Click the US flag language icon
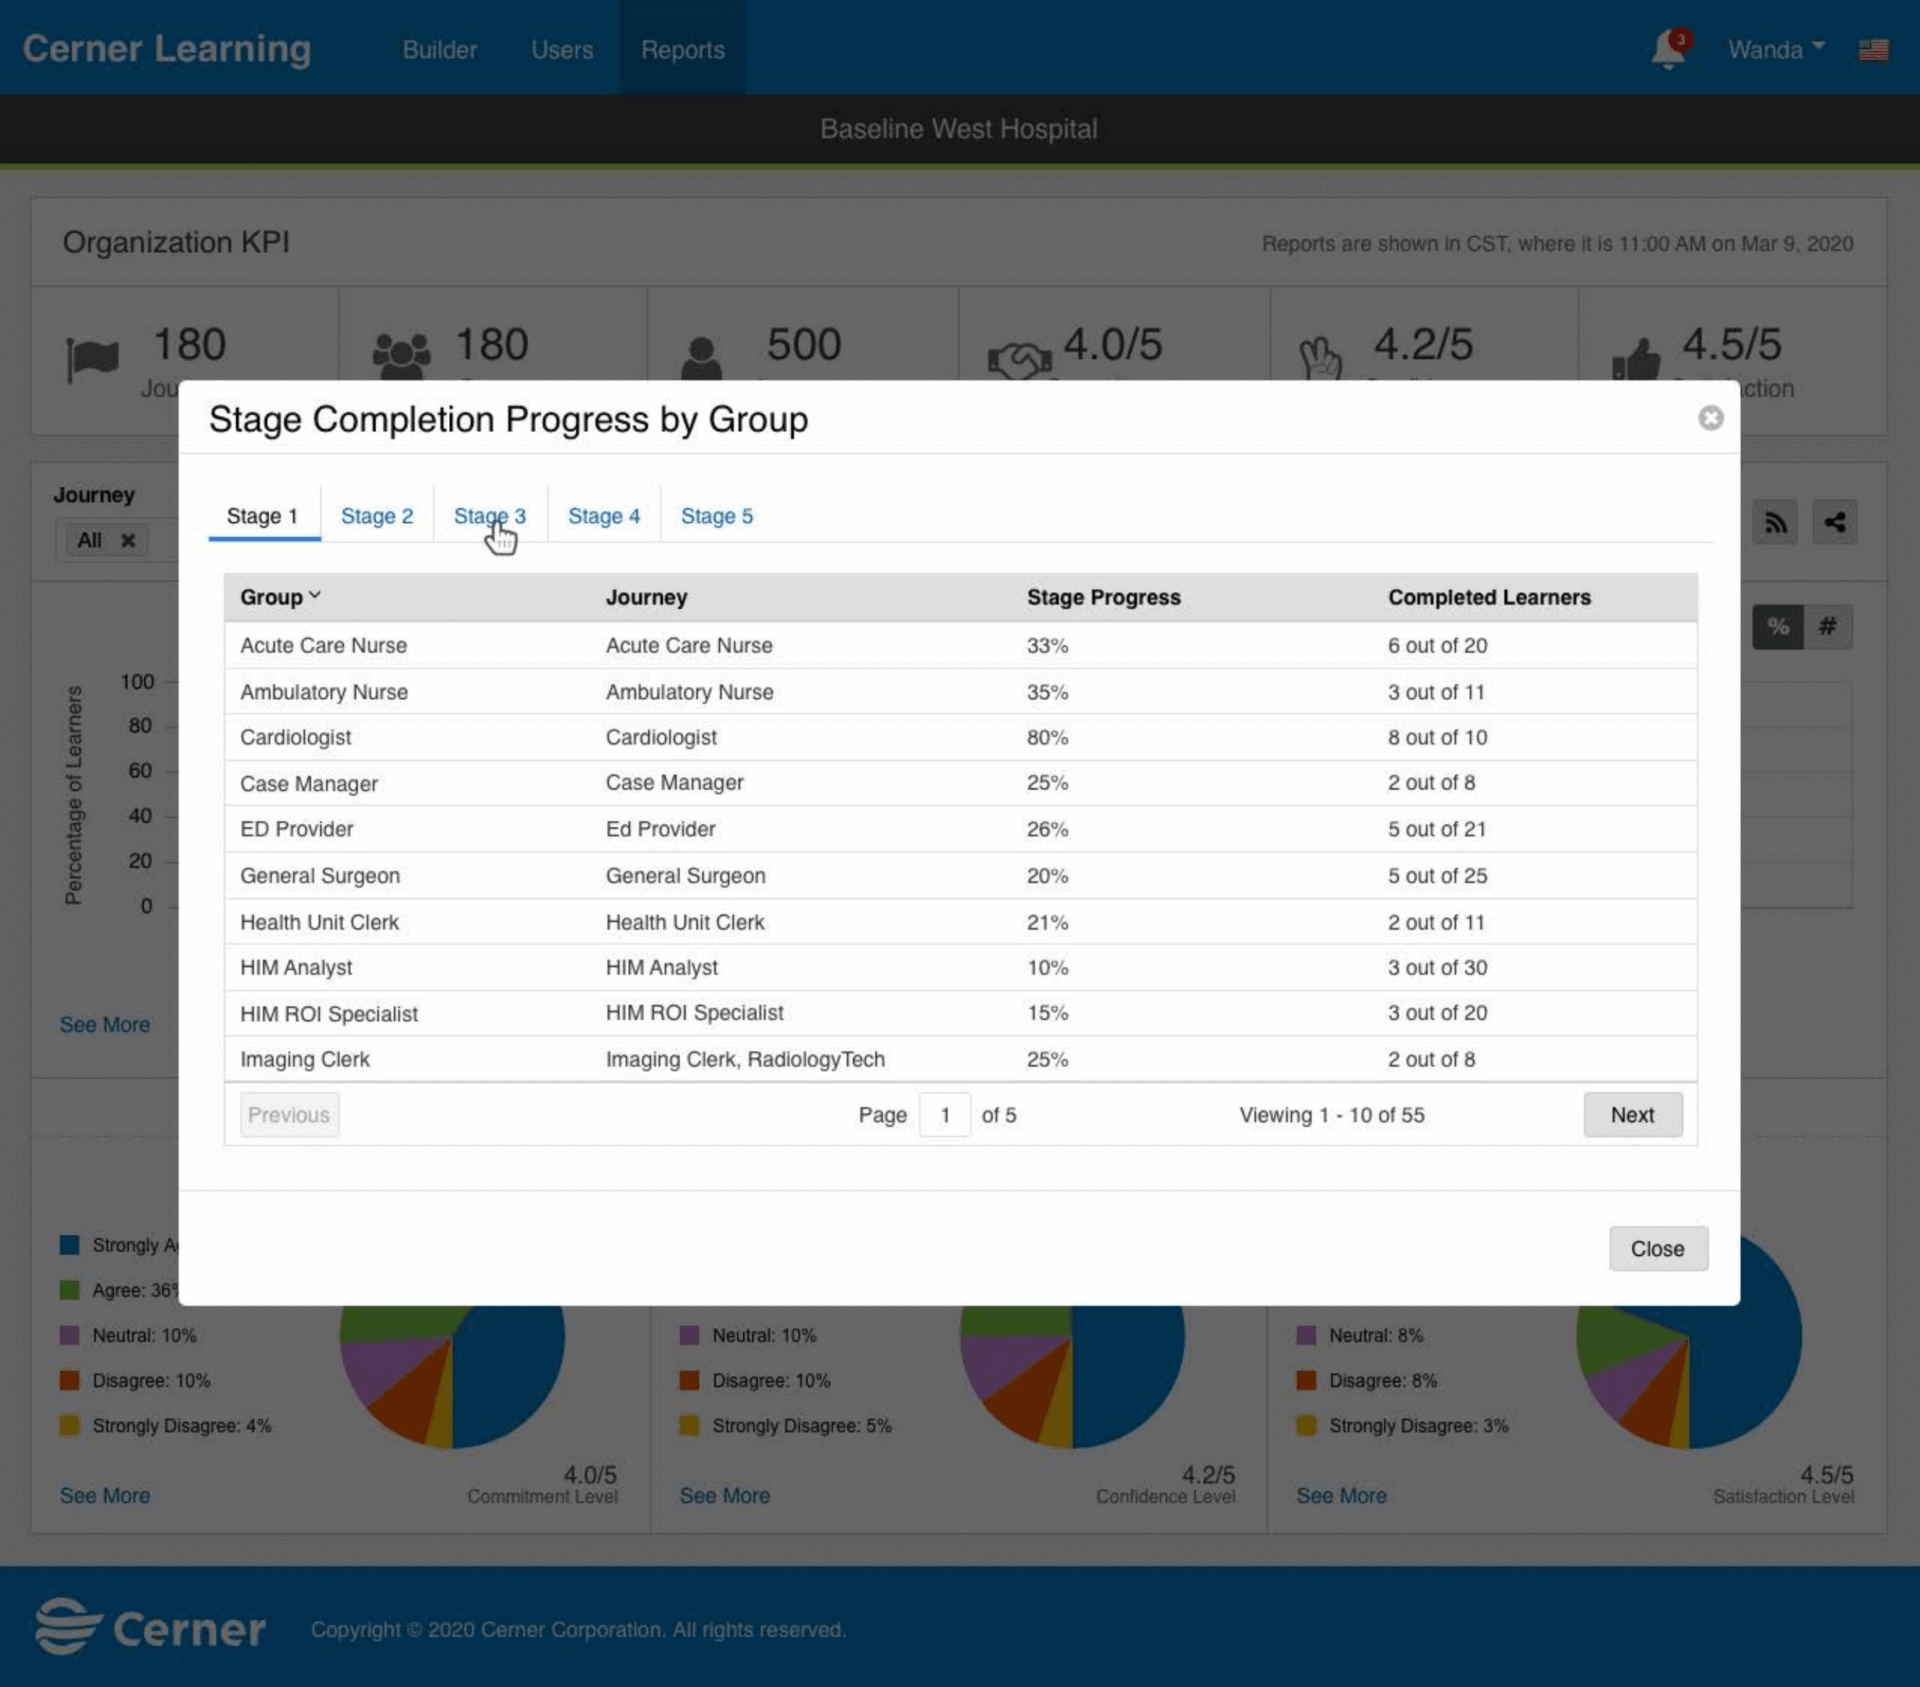The width and height of the screenshot is (1920, 1687). [1873, 50]
